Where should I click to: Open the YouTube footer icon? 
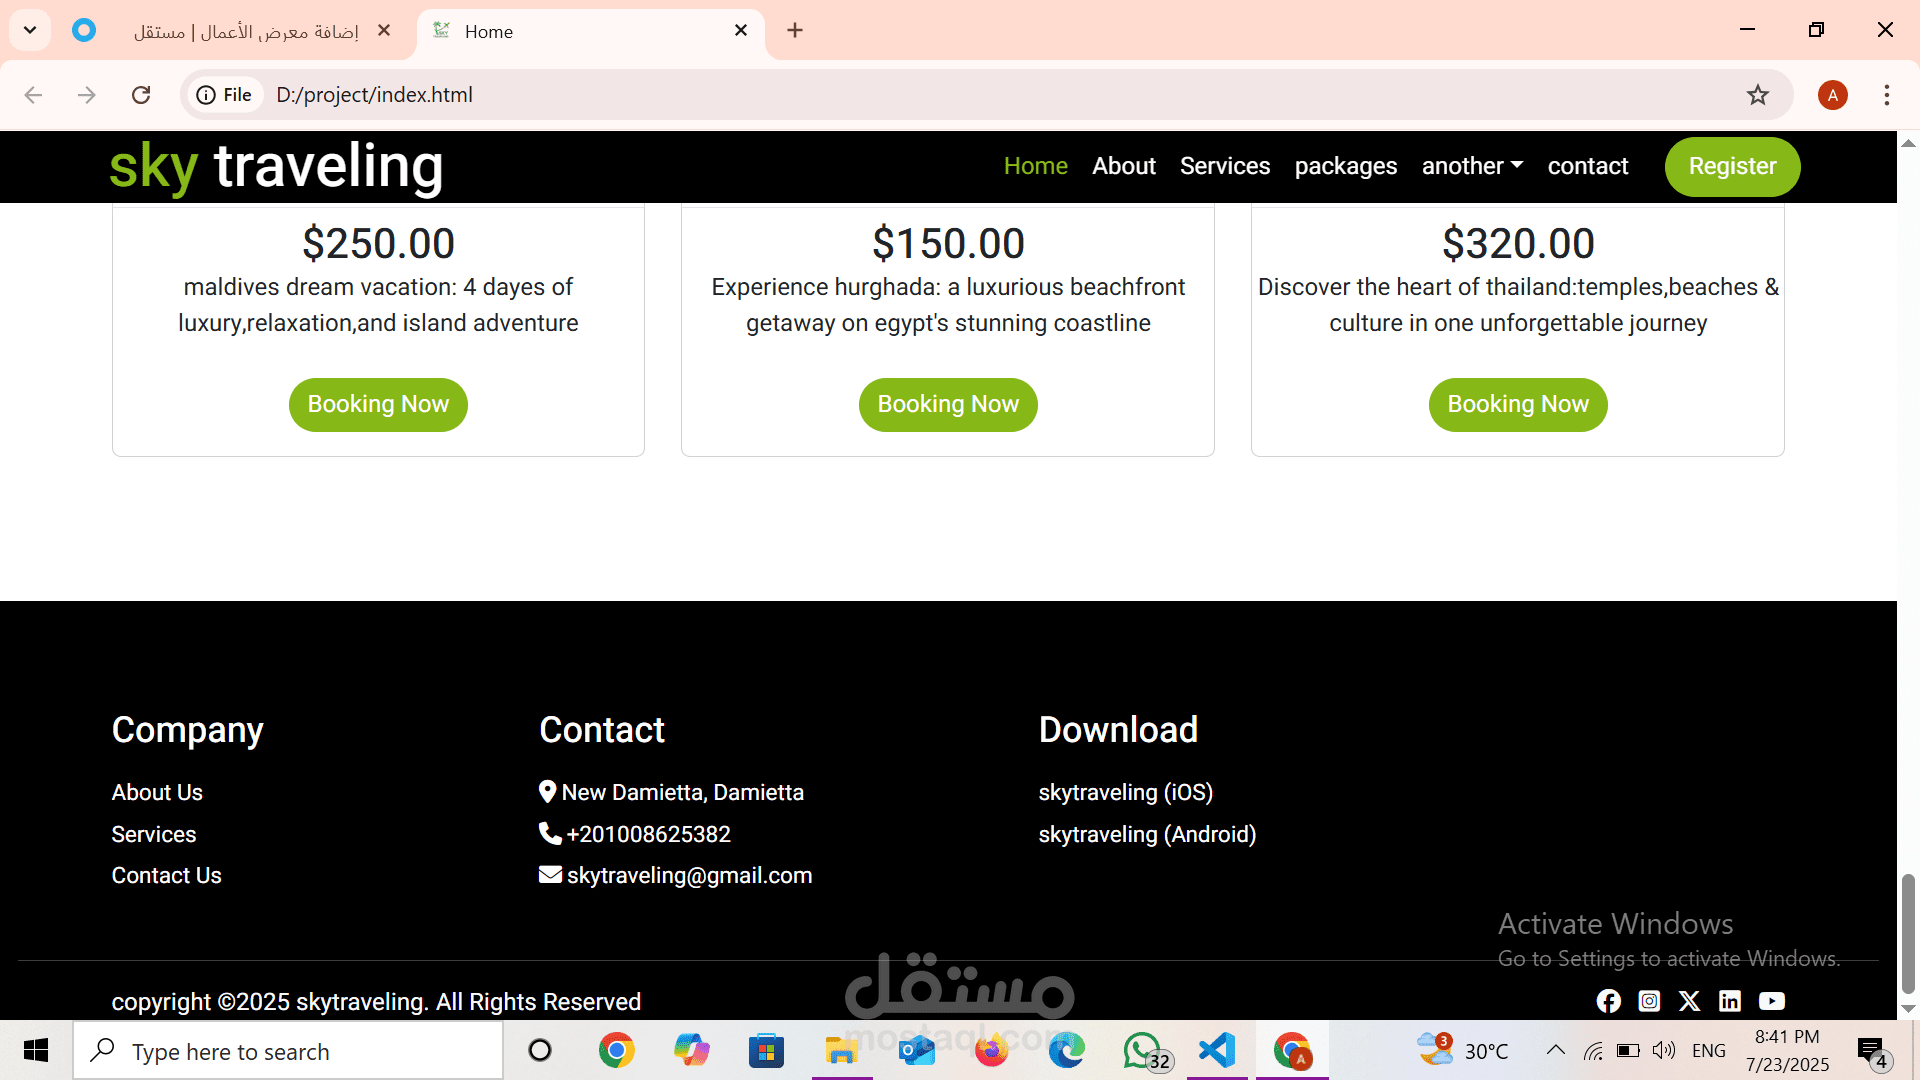pos(1771,1001)
